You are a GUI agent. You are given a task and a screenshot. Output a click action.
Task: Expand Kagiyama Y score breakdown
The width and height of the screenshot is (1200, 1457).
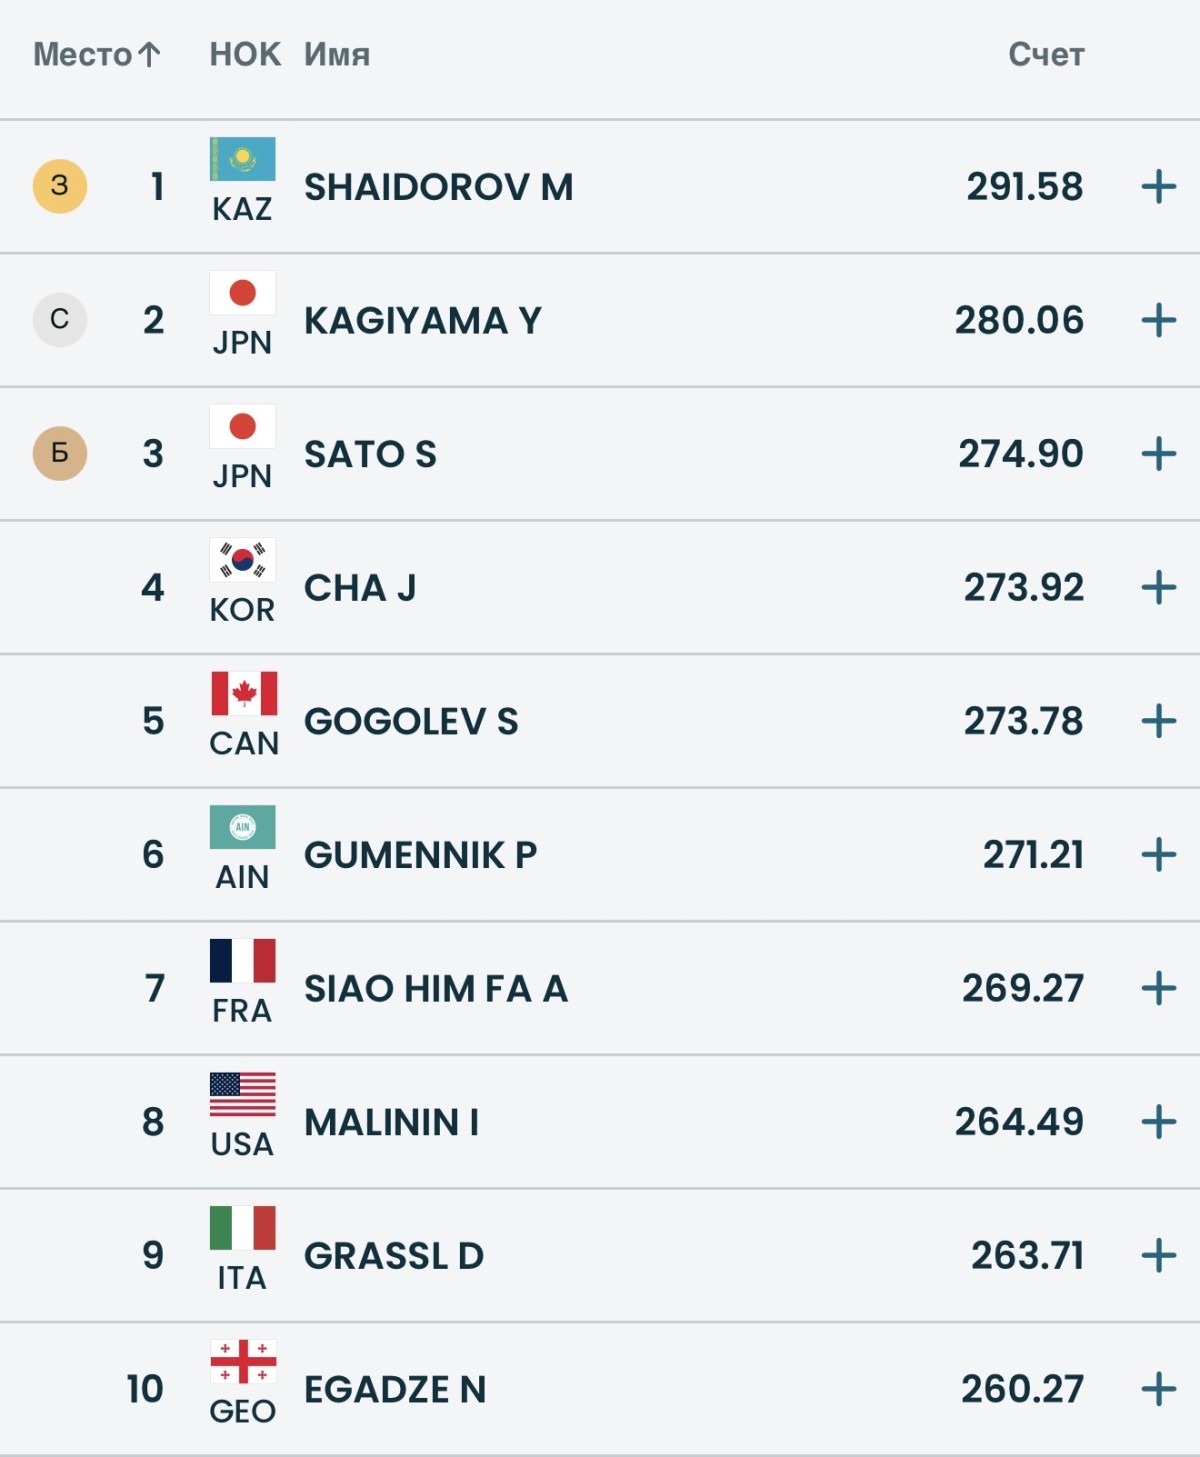1158,321
